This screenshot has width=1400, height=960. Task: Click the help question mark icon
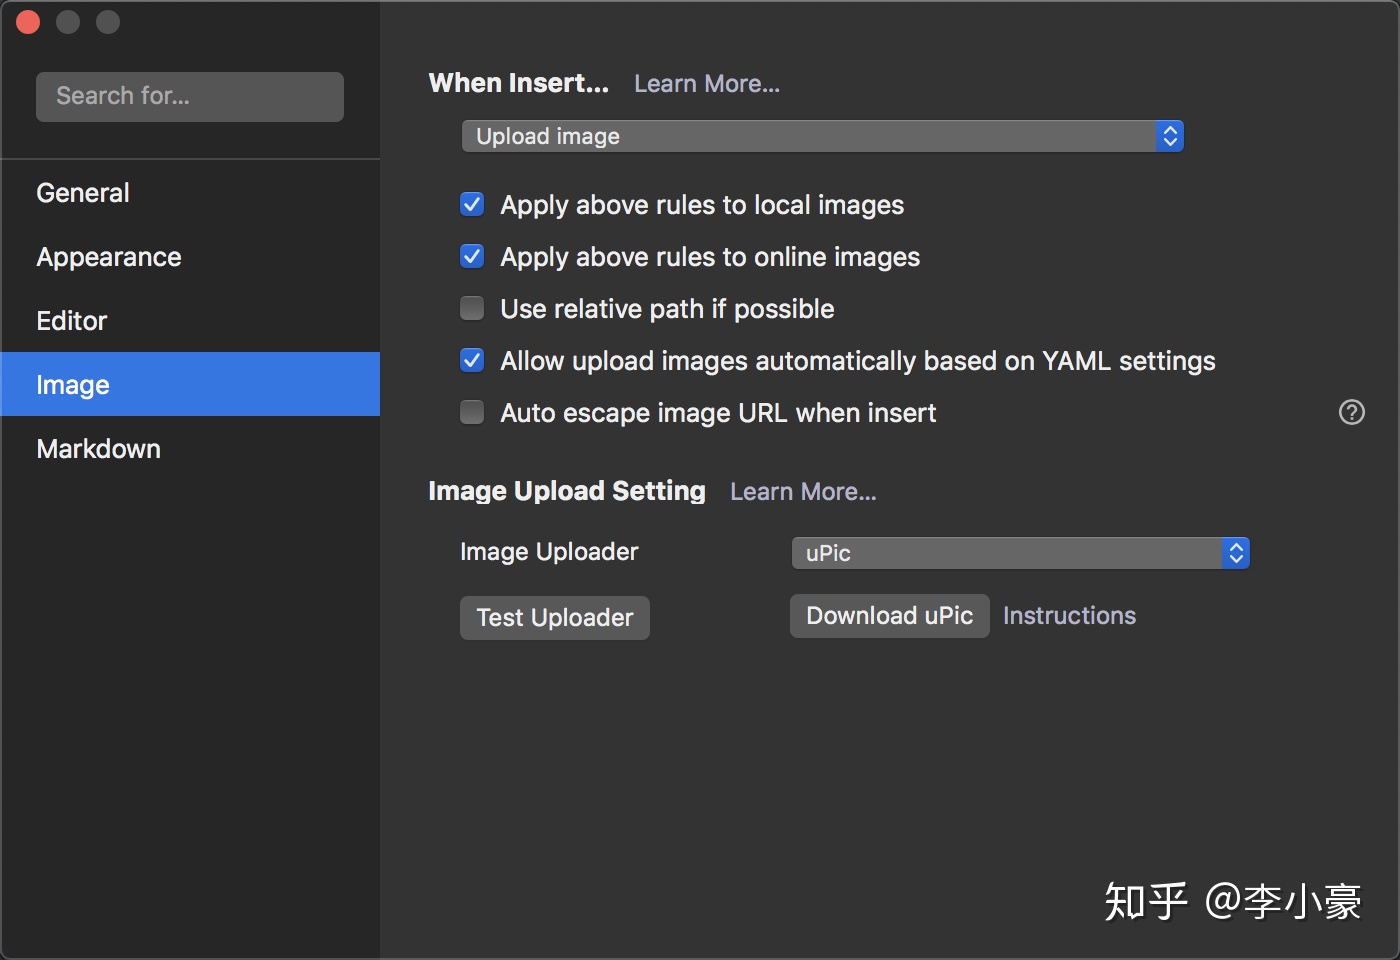pos(1351,412)
